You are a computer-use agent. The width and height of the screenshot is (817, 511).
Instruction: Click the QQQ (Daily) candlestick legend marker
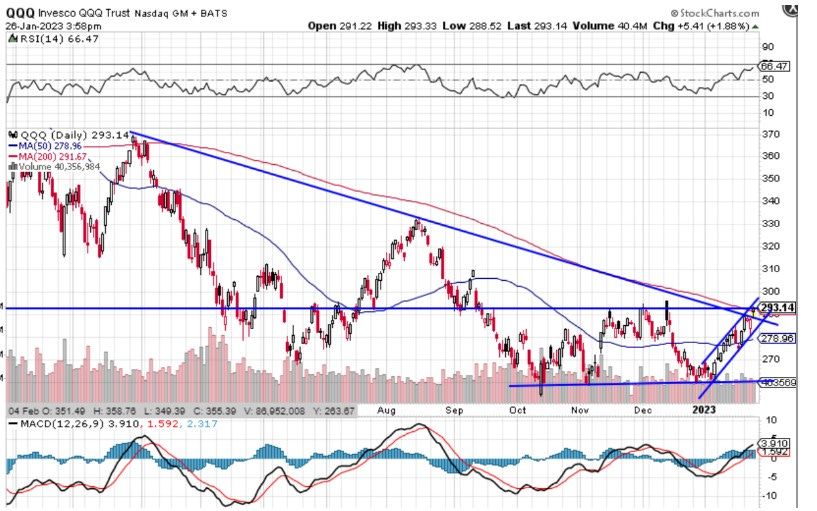tap(12, 133)
